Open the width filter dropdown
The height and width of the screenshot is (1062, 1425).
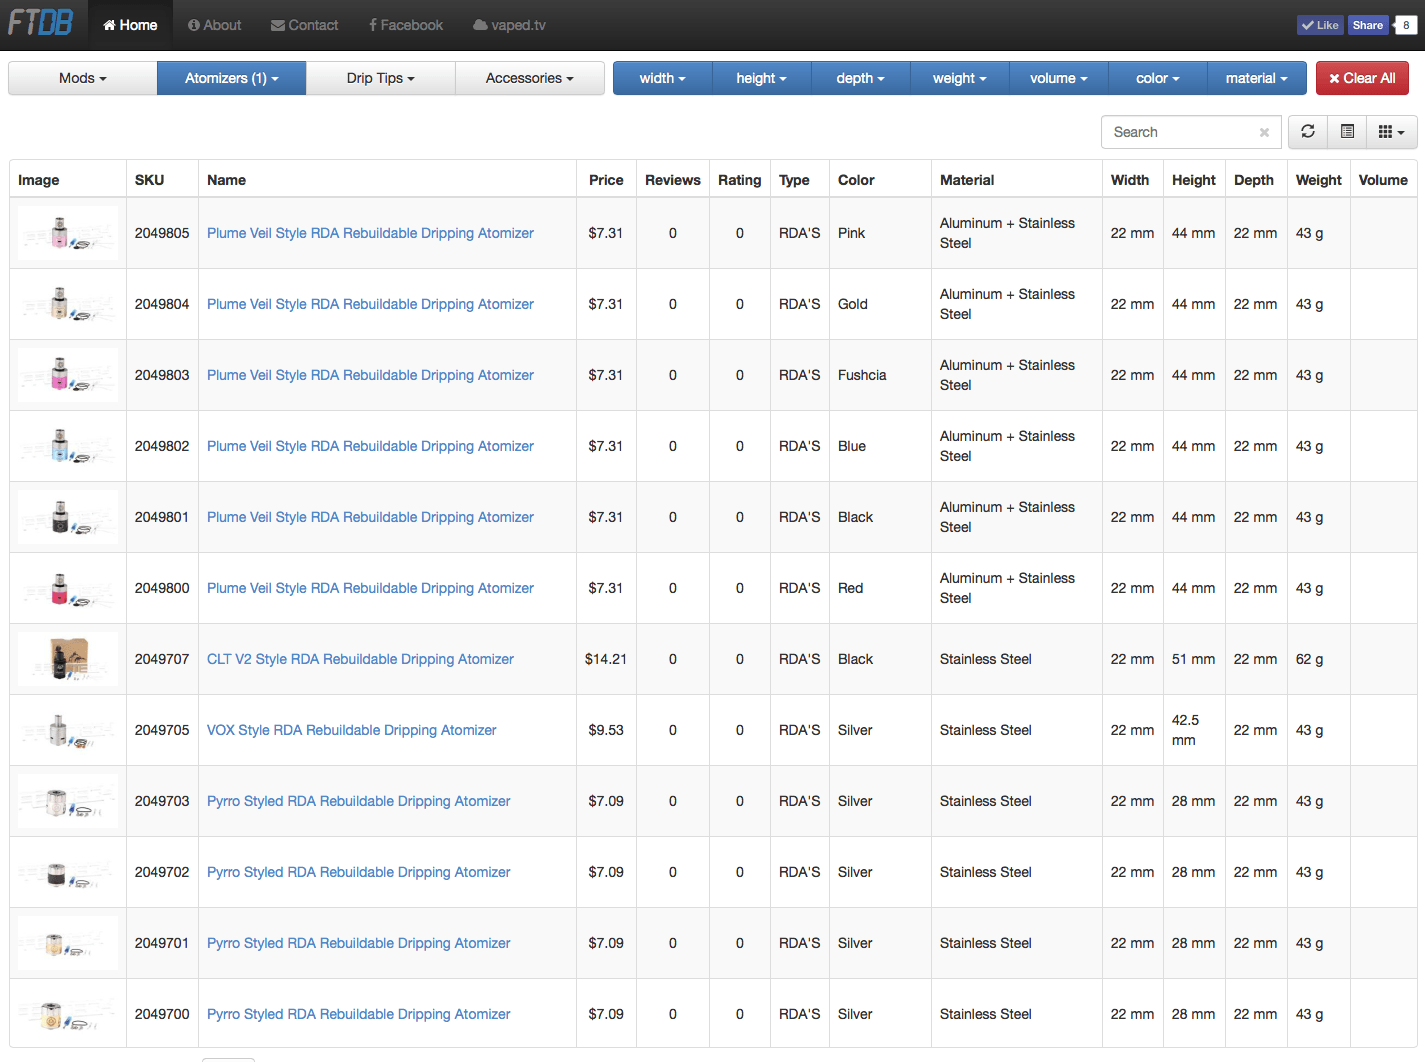[662, 77]
